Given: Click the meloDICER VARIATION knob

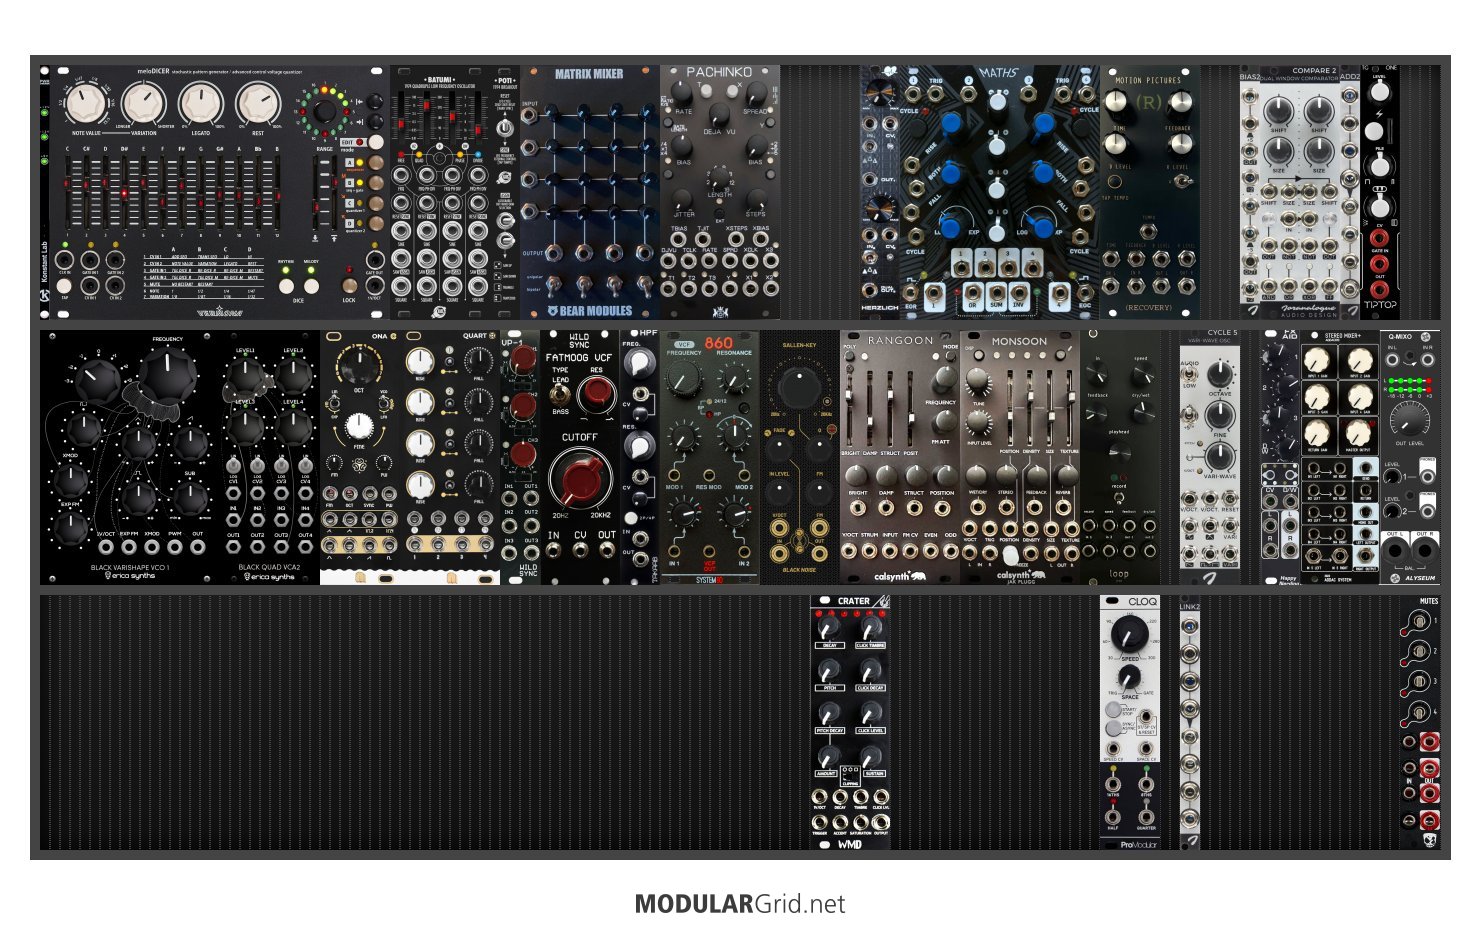Looking at the screenshot, I should [x=144, y=103].
